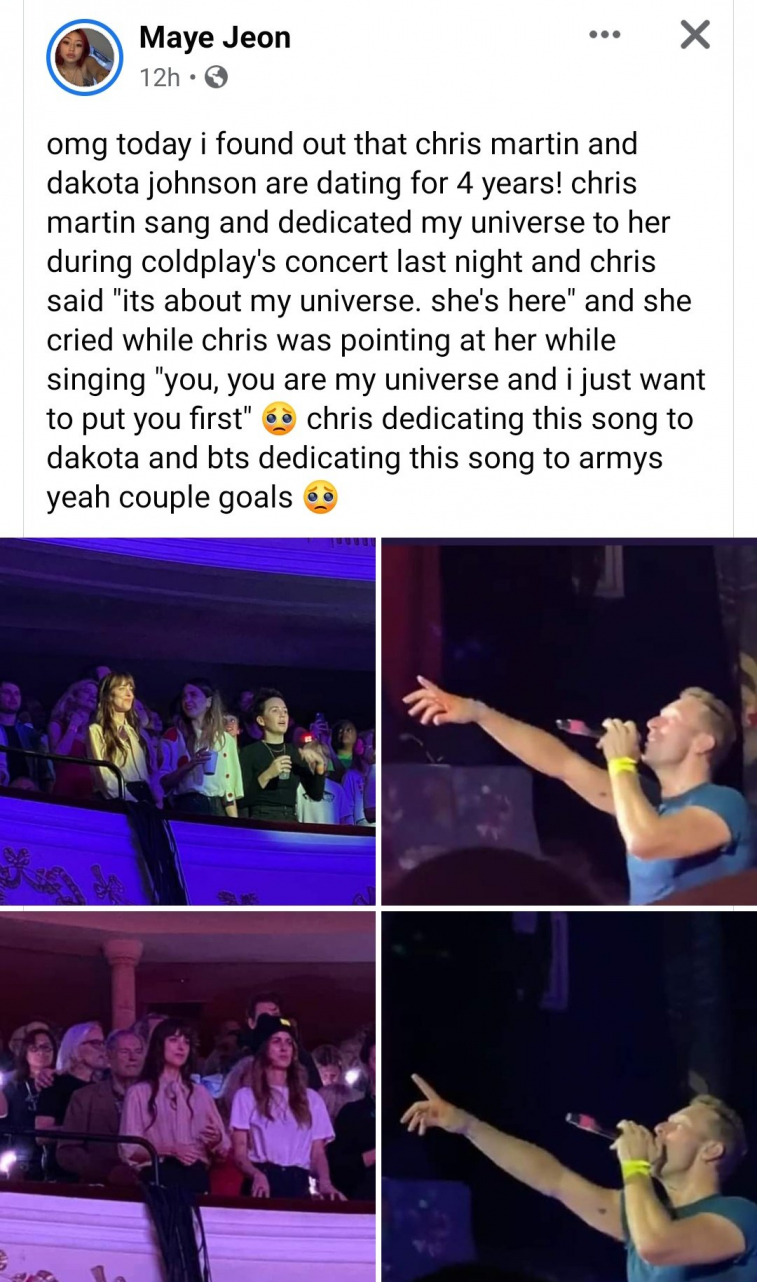Viewport: 757px width, 1282px height.
Task: Open Maye Jeon's profile via her name
Action: pyautogui.click(x=215, y=37)
